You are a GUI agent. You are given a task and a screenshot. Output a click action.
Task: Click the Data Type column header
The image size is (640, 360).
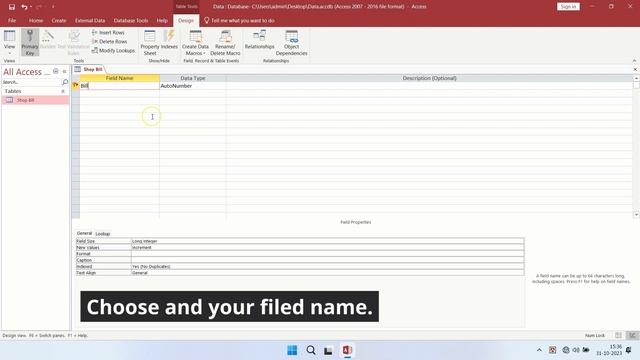193,78
